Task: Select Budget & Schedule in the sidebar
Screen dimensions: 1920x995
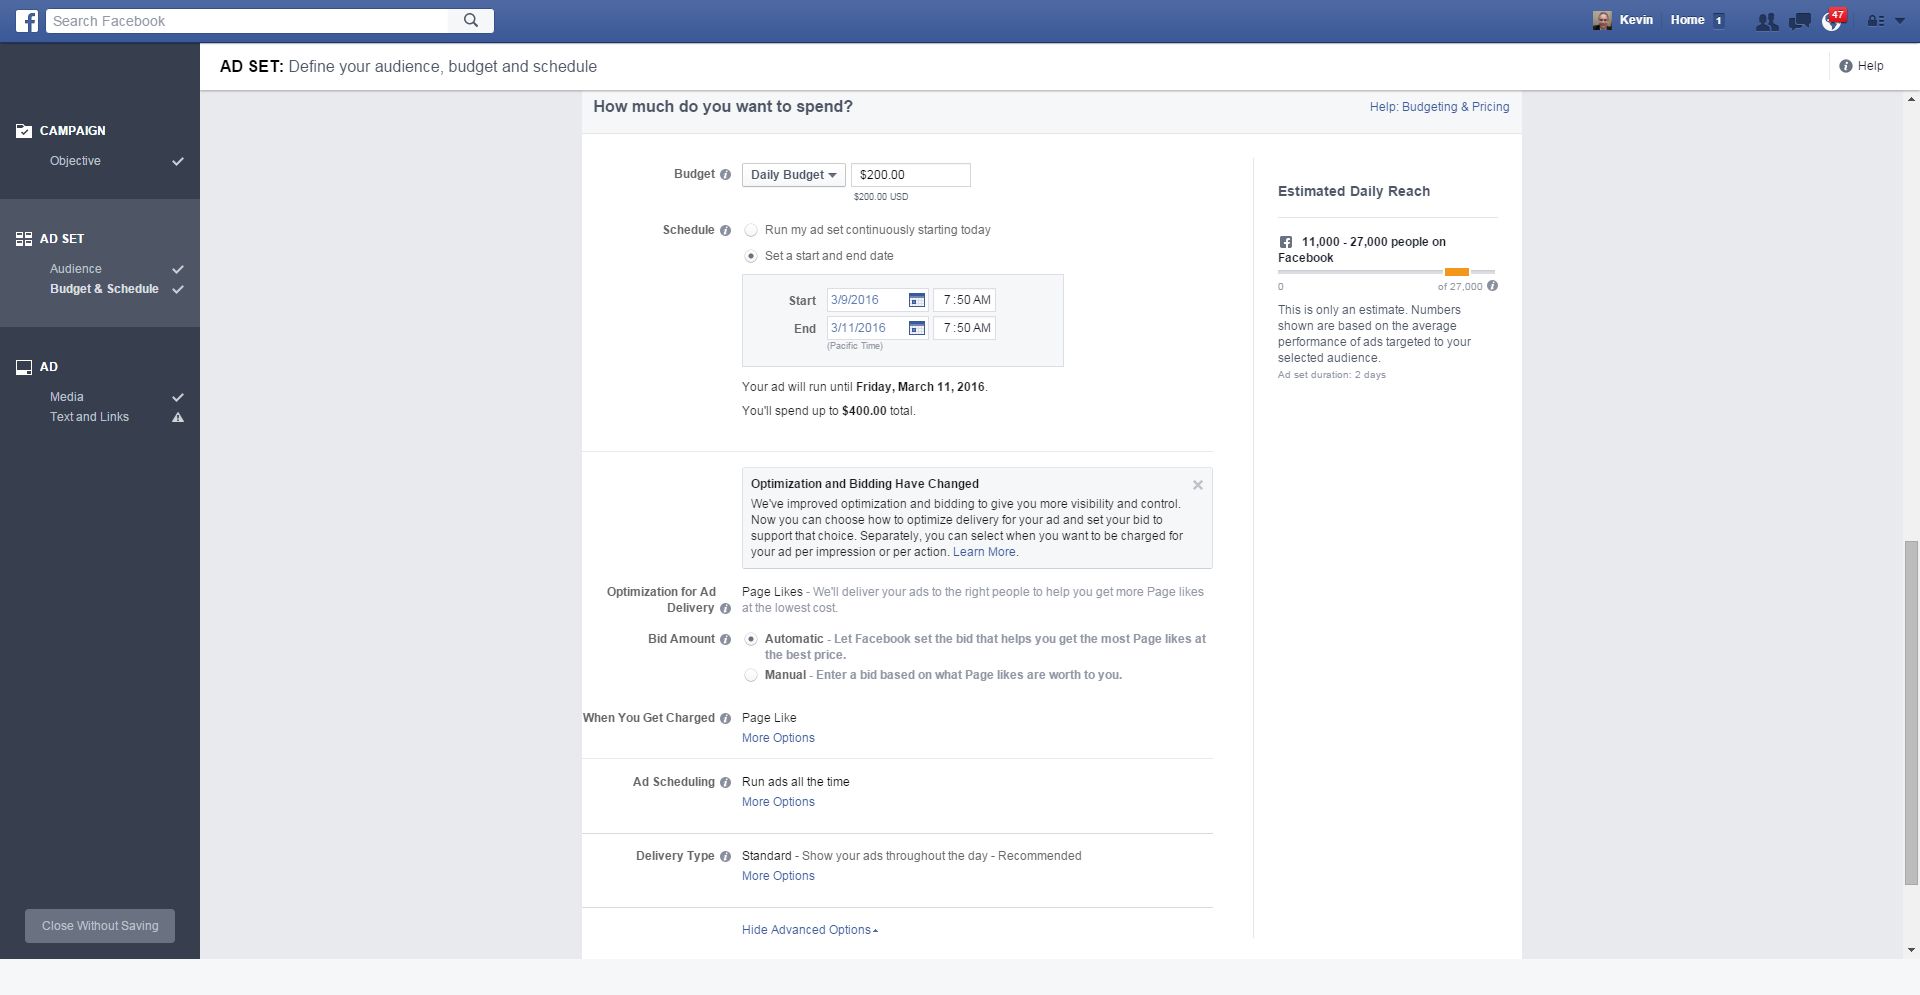Action: click(x=104, y=289)
